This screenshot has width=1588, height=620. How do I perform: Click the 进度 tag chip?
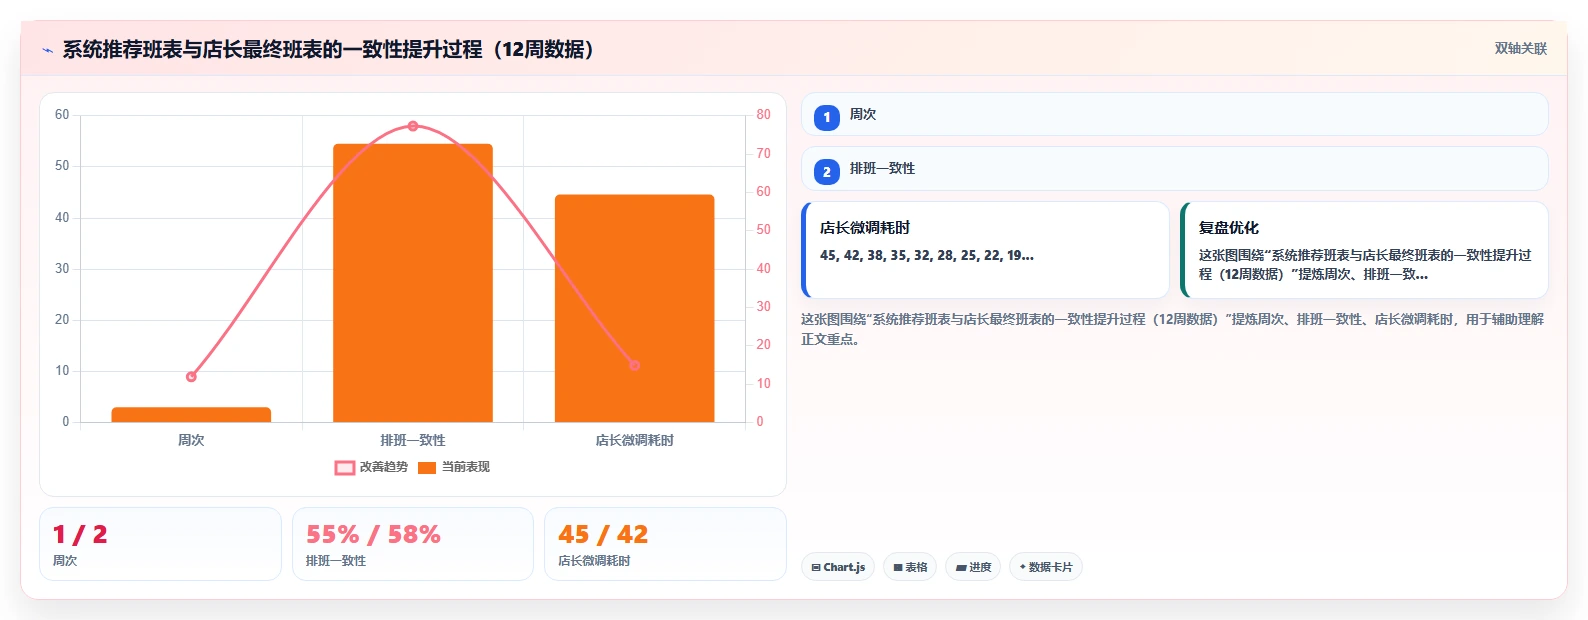pyautogui.click(x=973, y=567)
